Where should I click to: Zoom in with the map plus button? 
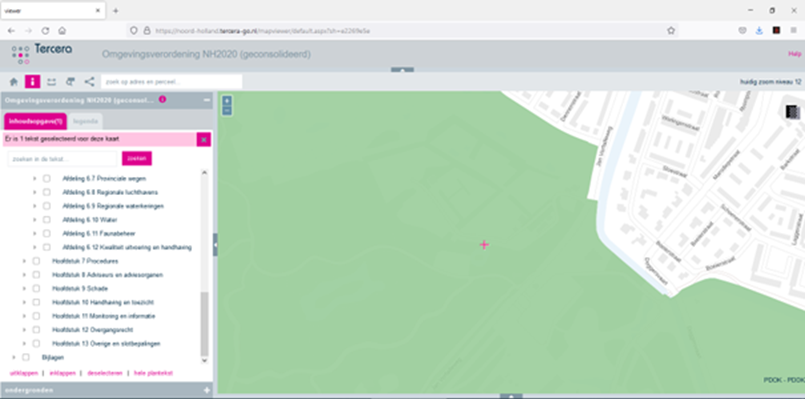tap(227, 101)
